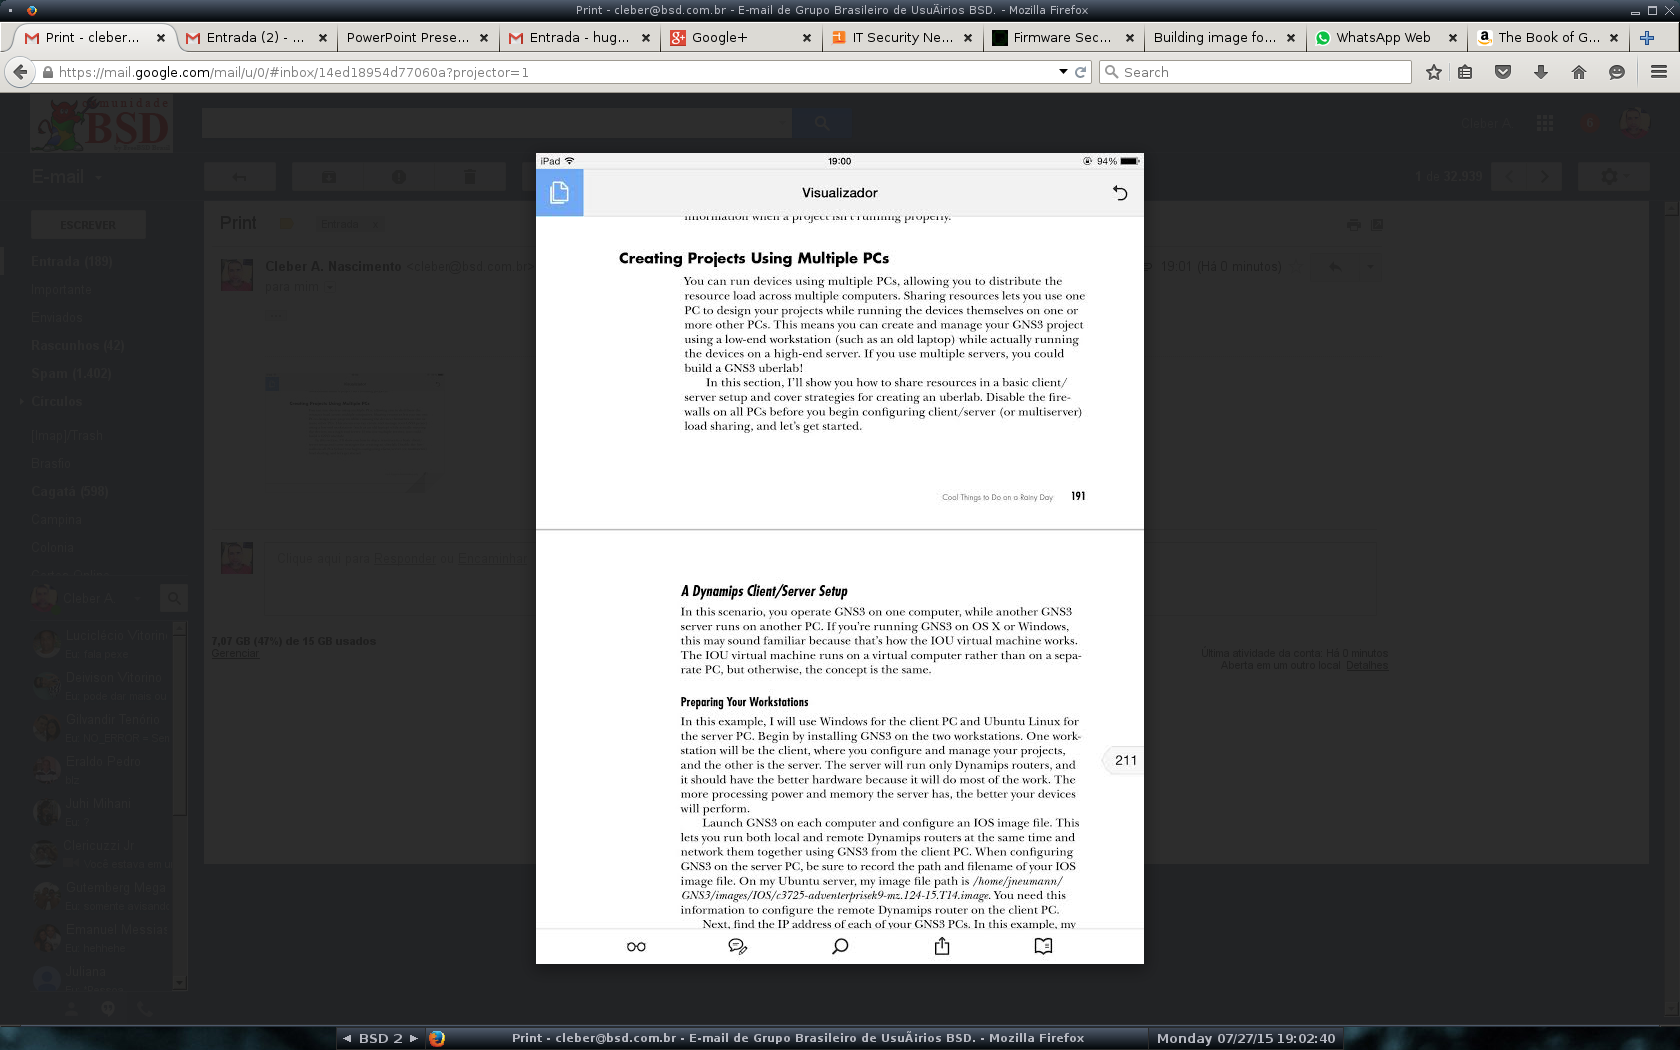Click the reply arrow in message header

tap(1335, 267)
